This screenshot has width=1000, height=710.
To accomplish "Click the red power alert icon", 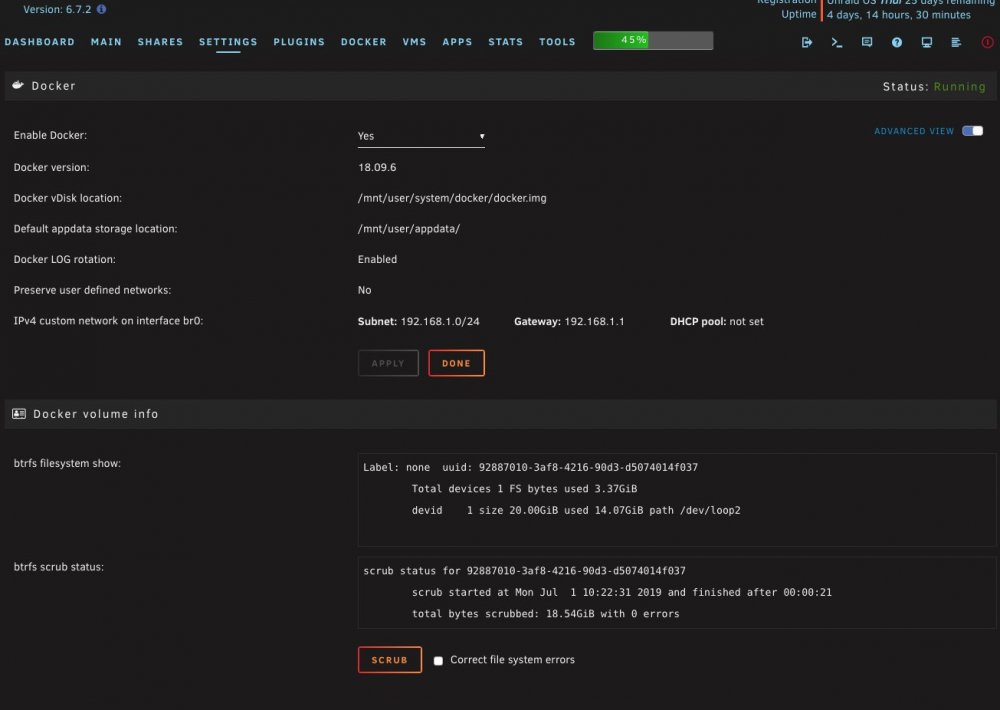I will pyautogui.click(x=987, y=42).
